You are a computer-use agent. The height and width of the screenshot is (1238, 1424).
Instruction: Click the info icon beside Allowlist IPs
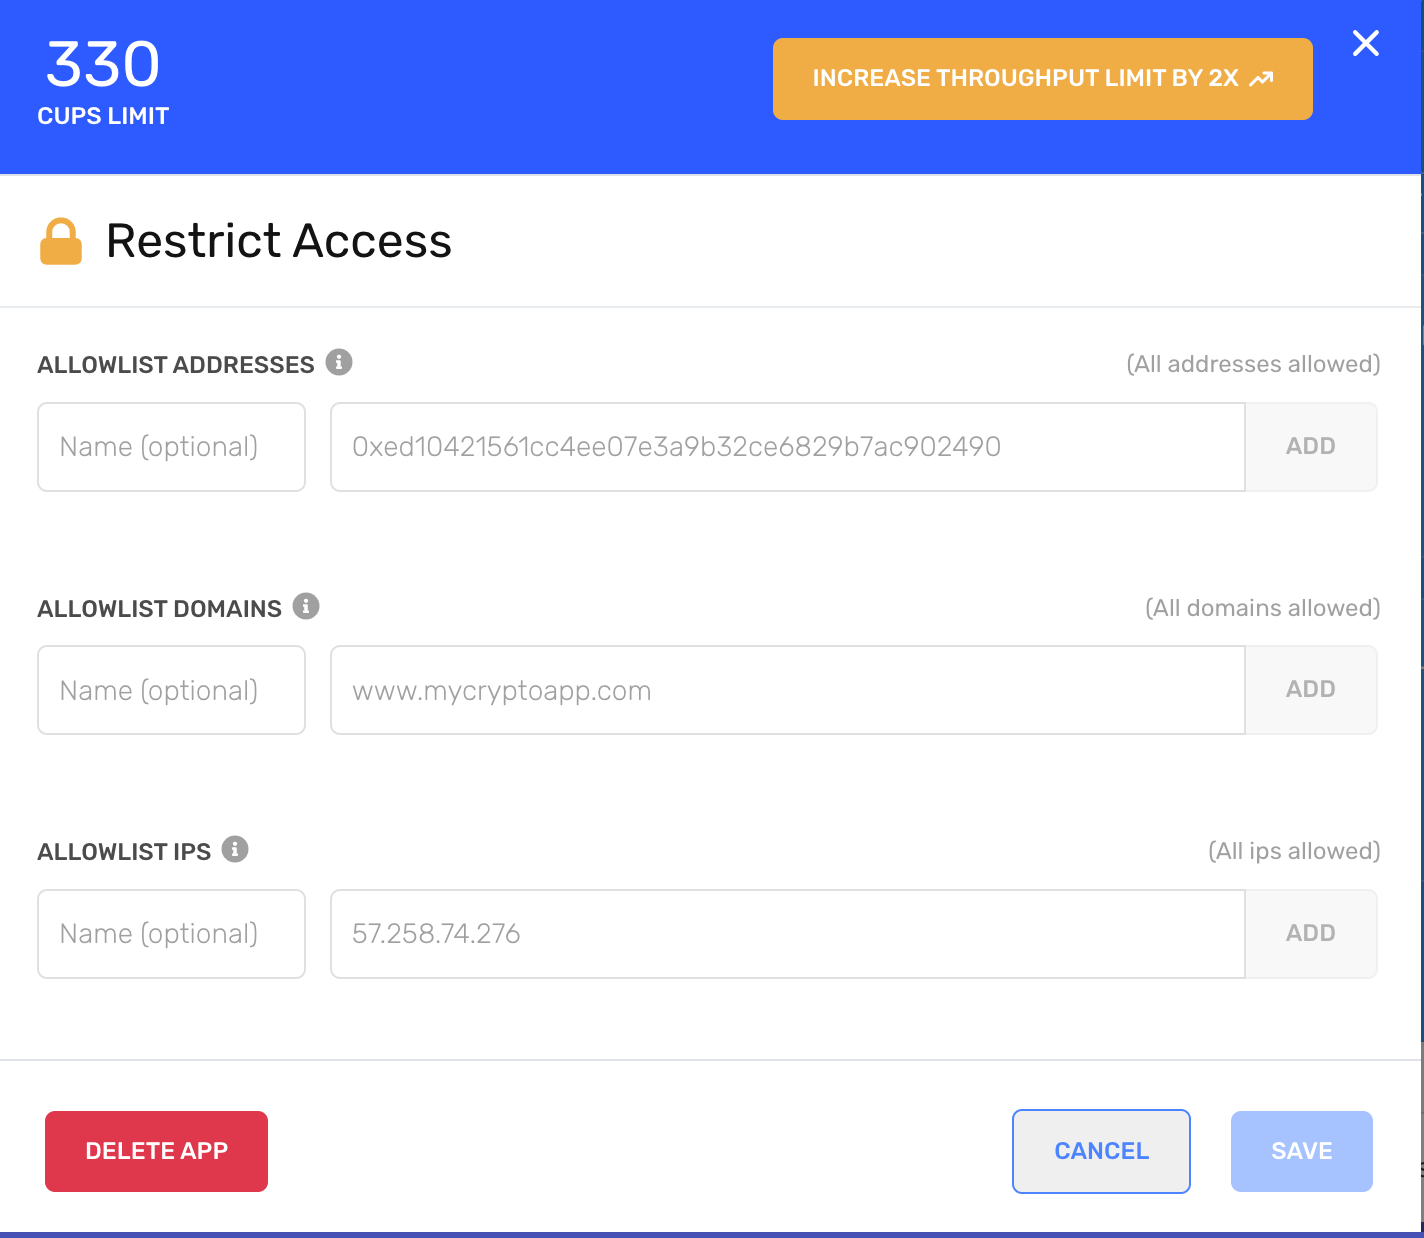coord(235,849)
